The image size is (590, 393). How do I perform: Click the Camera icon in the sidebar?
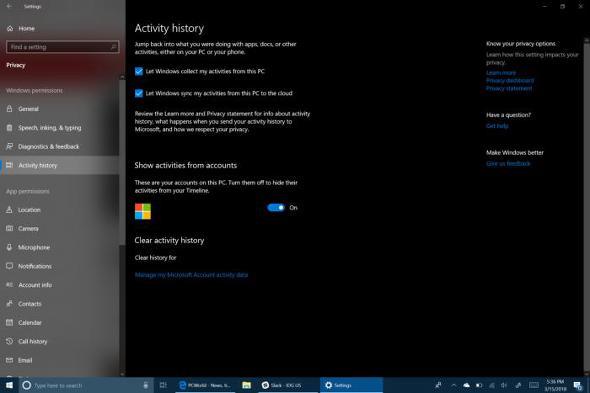(9, 228)
